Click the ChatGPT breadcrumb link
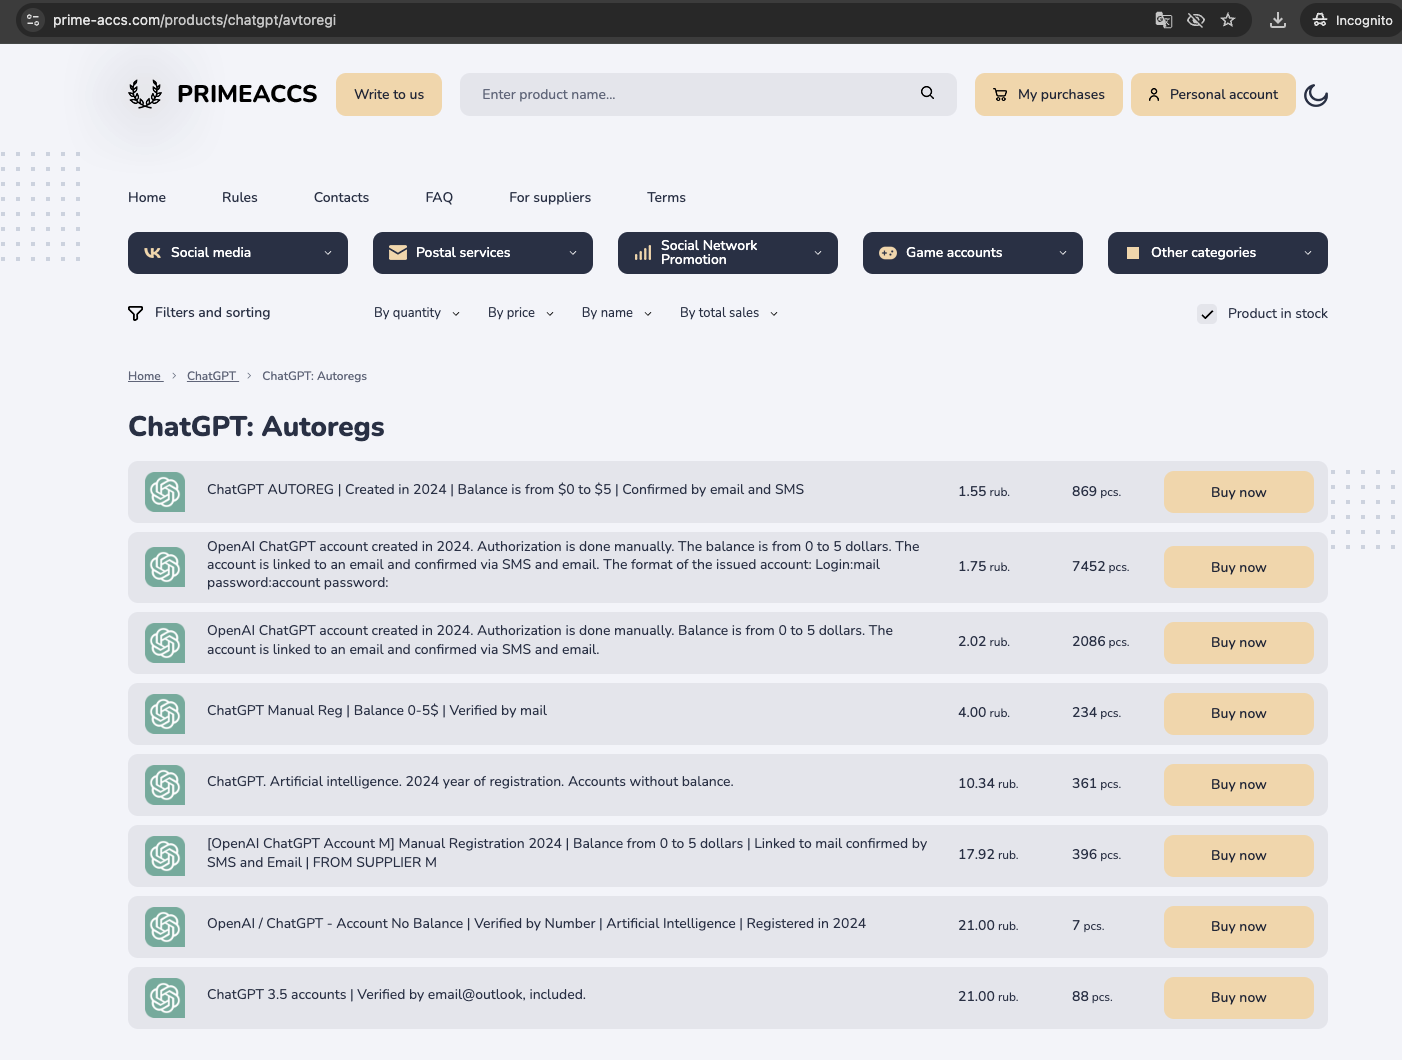This screenshot has width=1402, height=1060. (211, 376)
